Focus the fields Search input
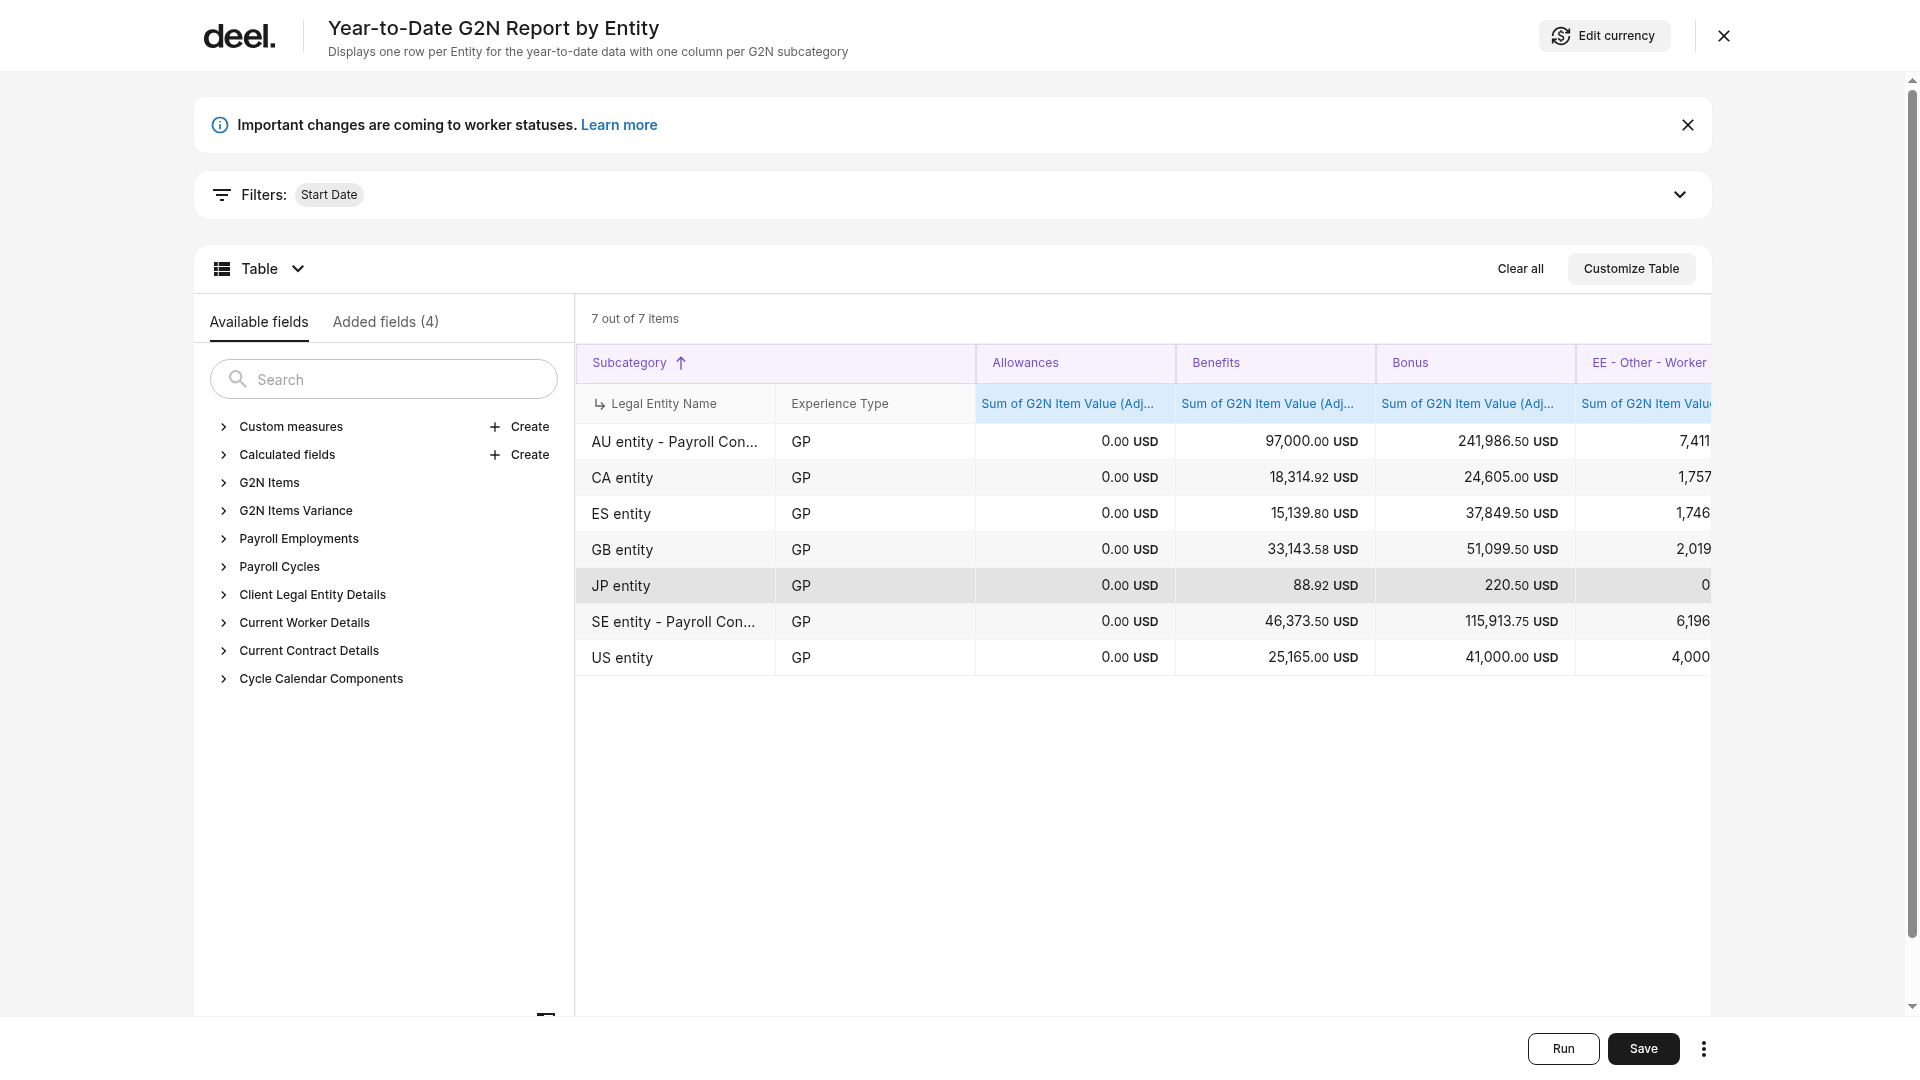The image size is (1920, 1080). click(384, 379)
